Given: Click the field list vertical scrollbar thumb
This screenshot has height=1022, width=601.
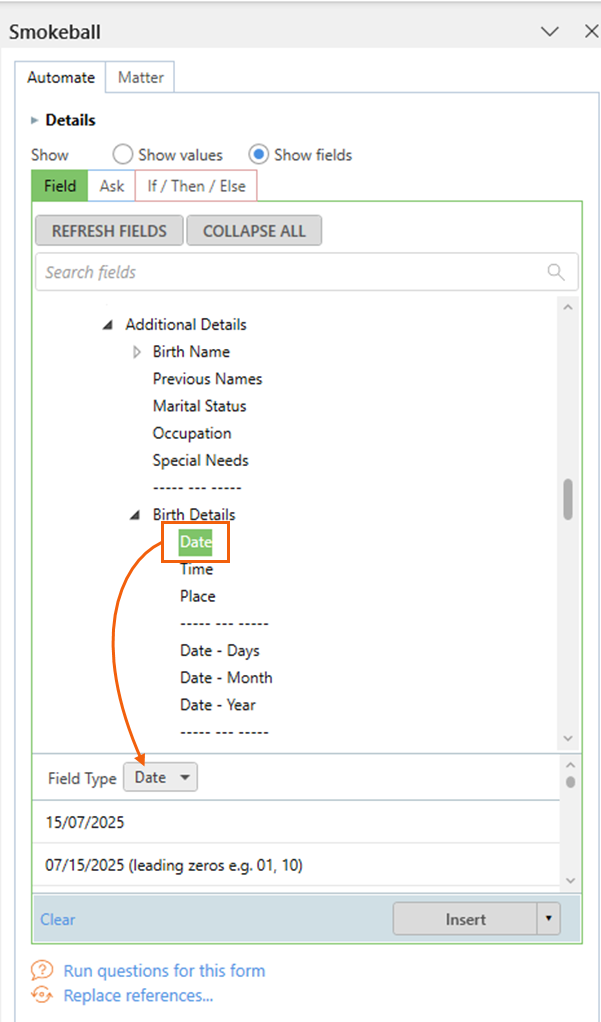Looking at the screenshot, I should 568,499.
